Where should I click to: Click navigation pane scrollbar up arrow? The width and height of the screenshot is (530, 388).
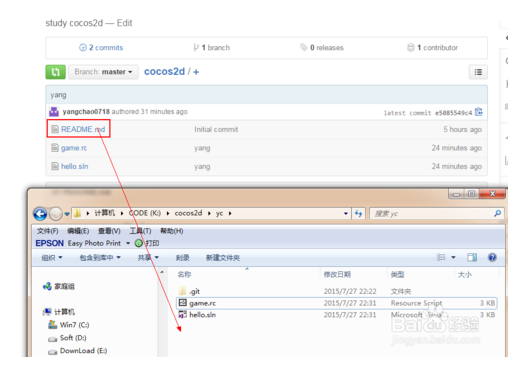click(162, 272)
